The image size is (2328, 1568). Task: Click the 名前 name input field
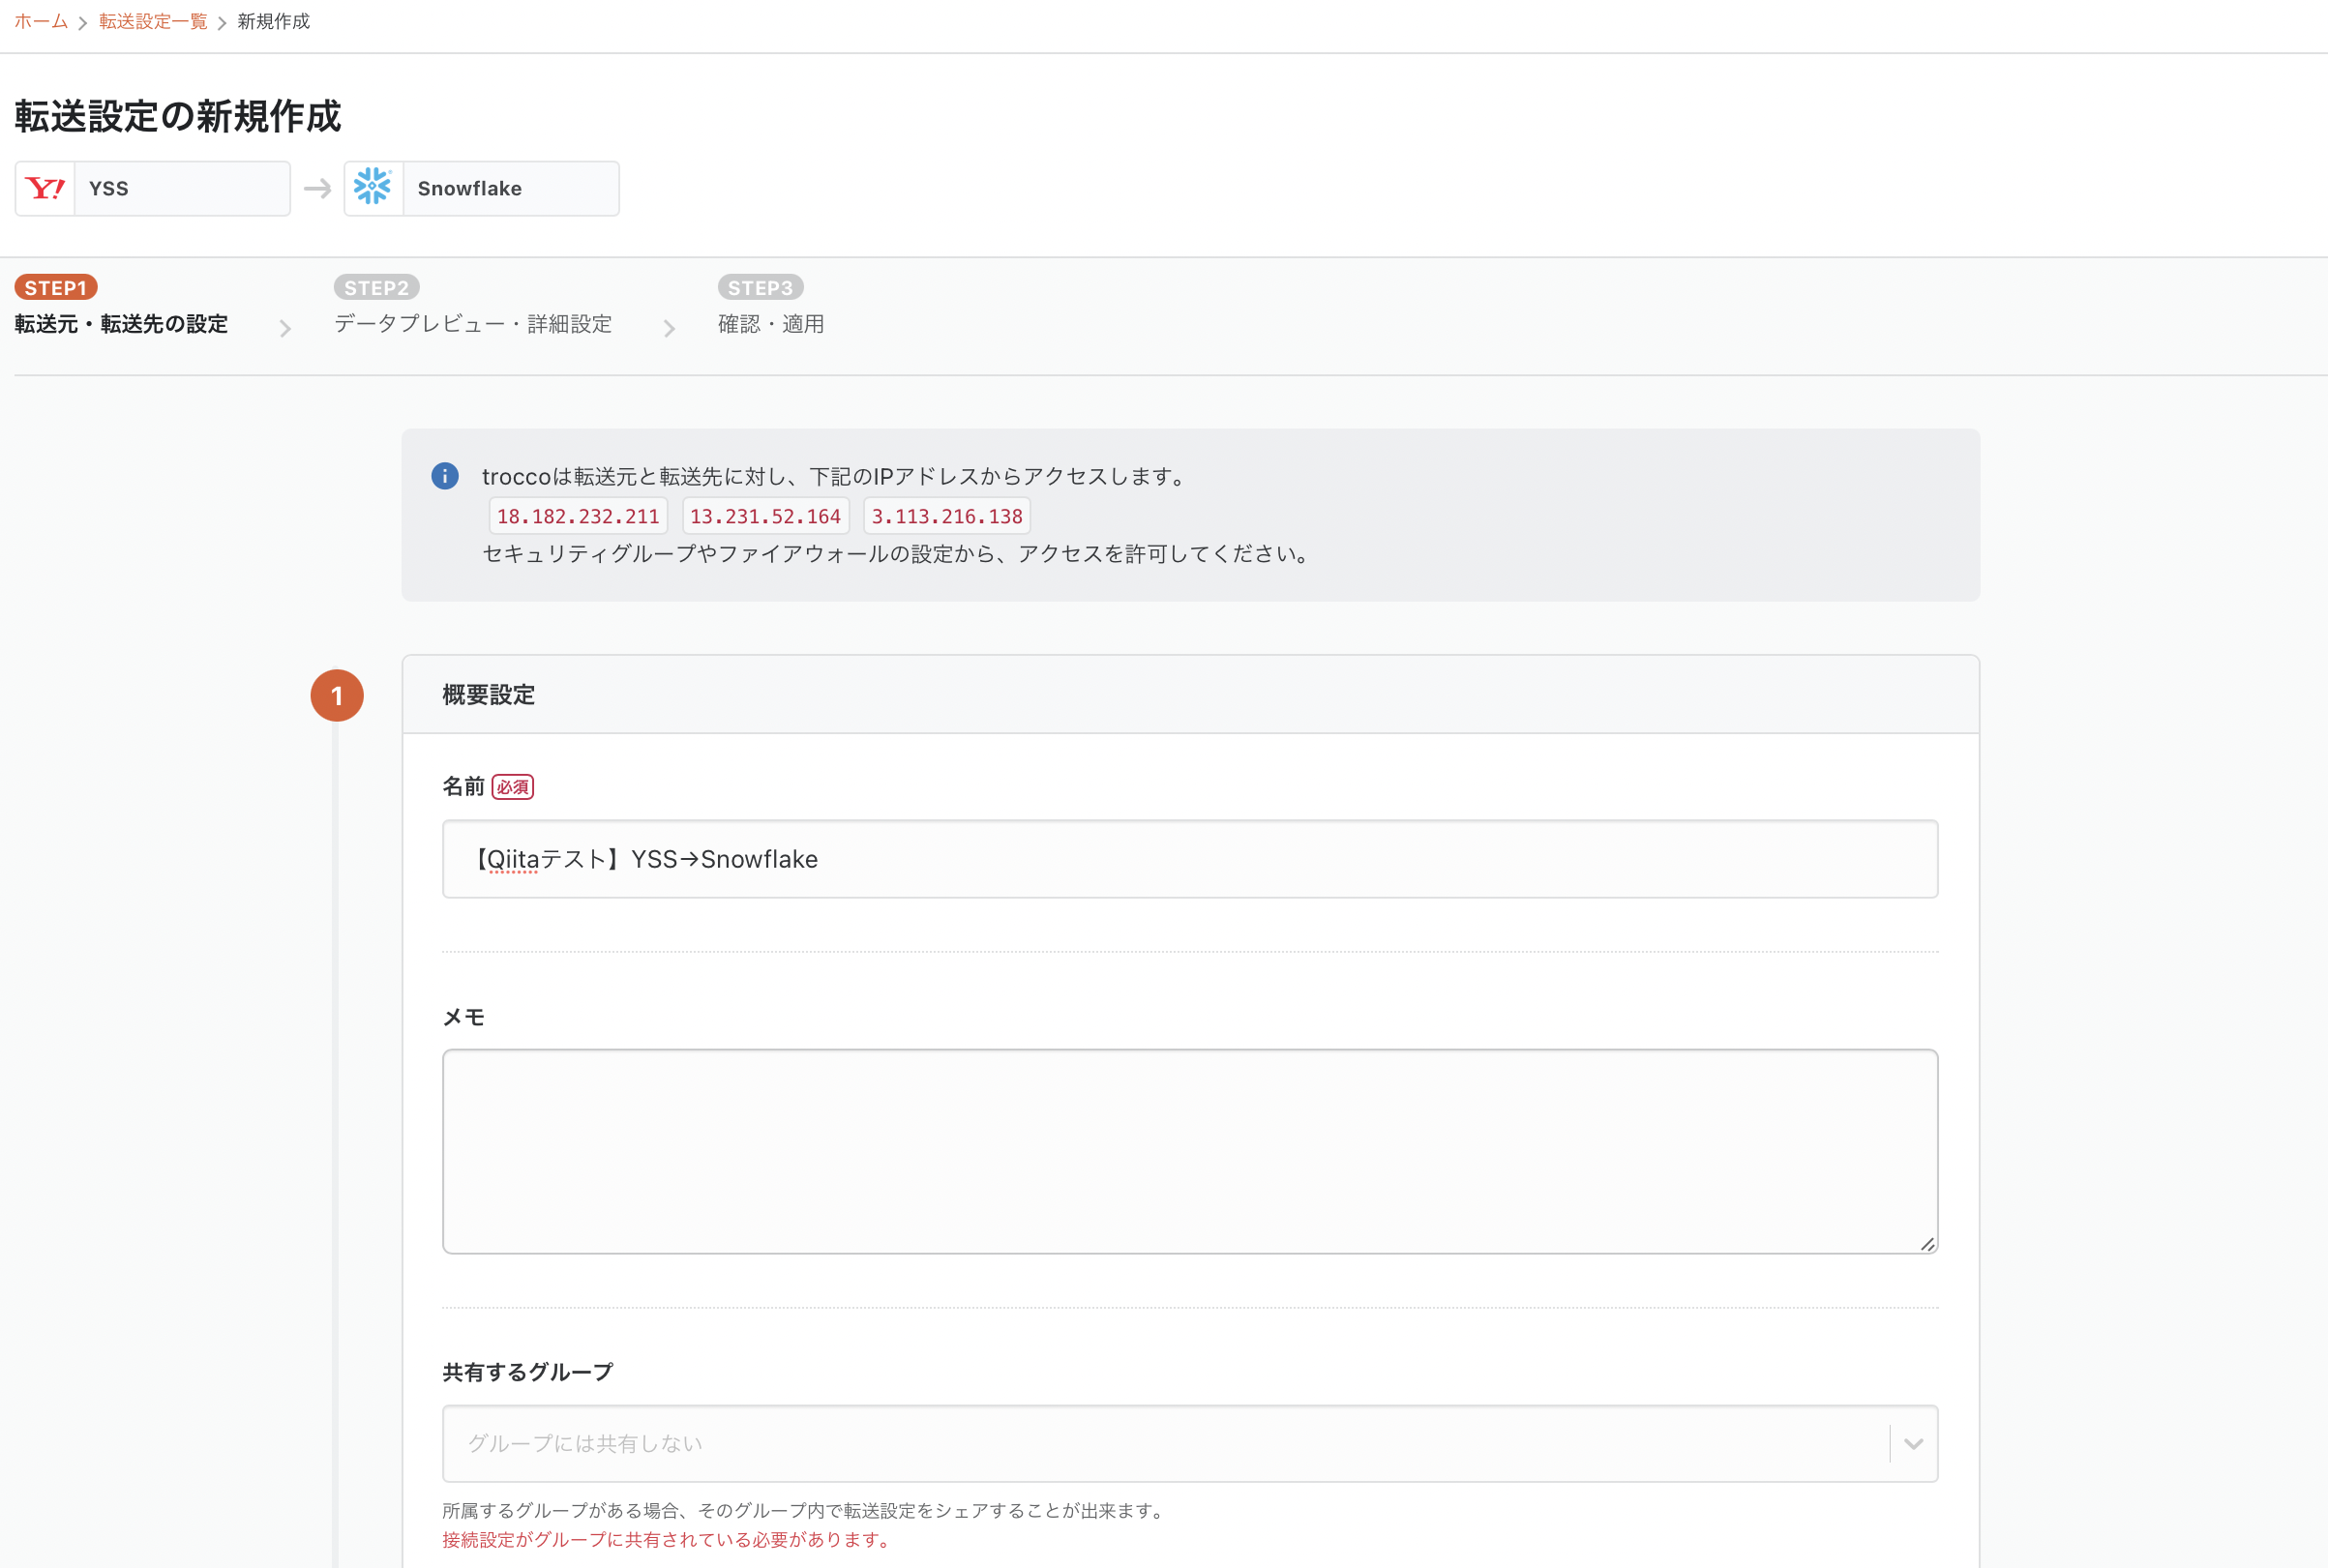[1190, 859]
